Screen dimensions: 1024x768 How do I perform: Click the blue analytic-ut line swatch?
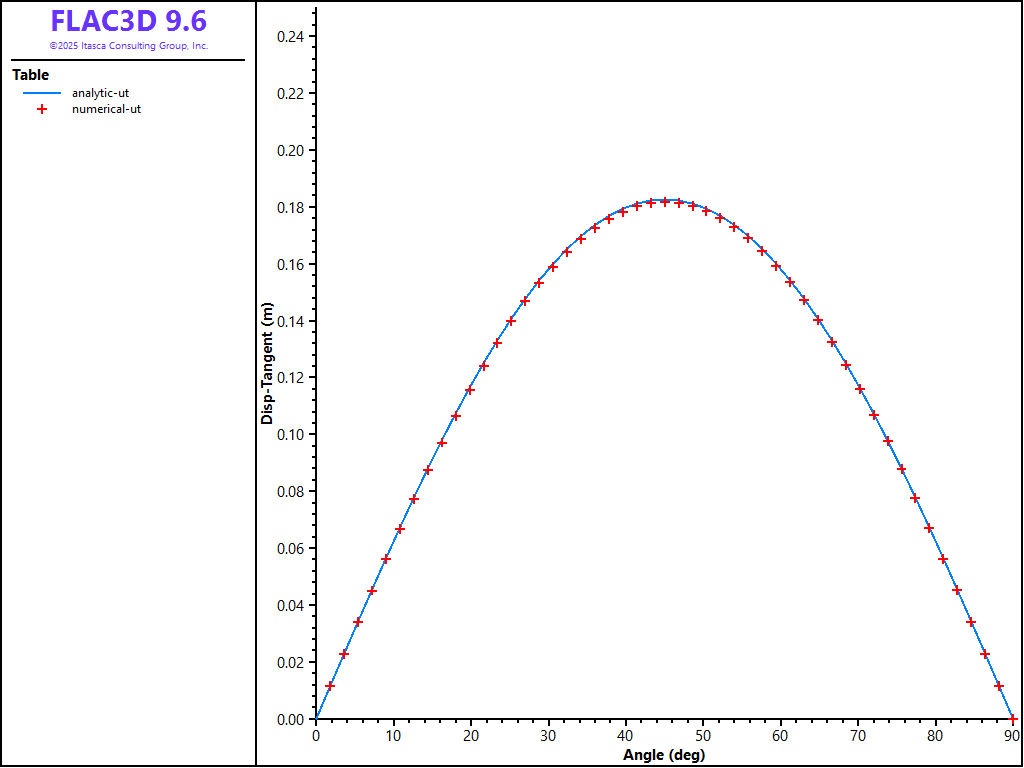pos(42,93)
